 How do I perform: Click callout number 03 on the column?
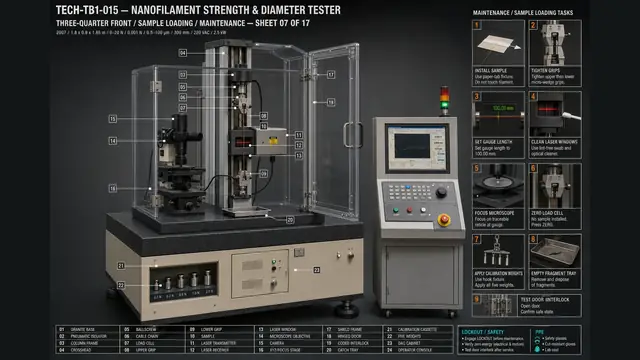coord(182,75)
